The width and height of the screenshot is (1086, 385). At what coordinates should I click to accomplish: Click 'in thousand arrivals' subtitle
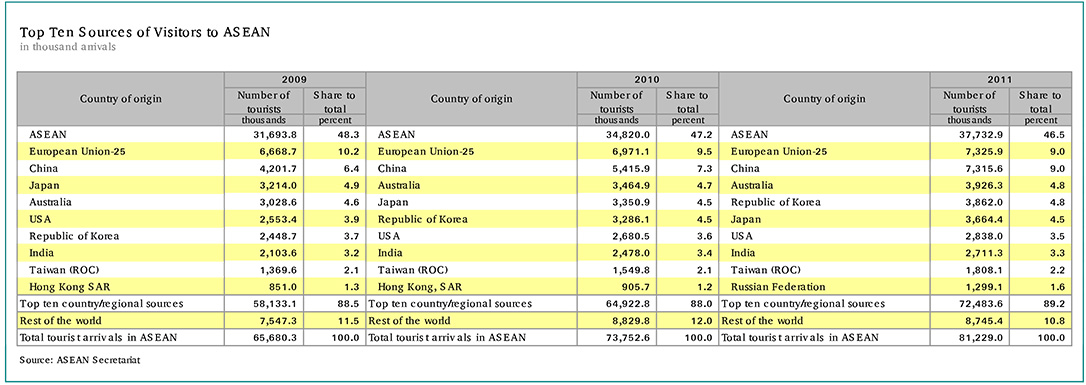pos(67,47)
